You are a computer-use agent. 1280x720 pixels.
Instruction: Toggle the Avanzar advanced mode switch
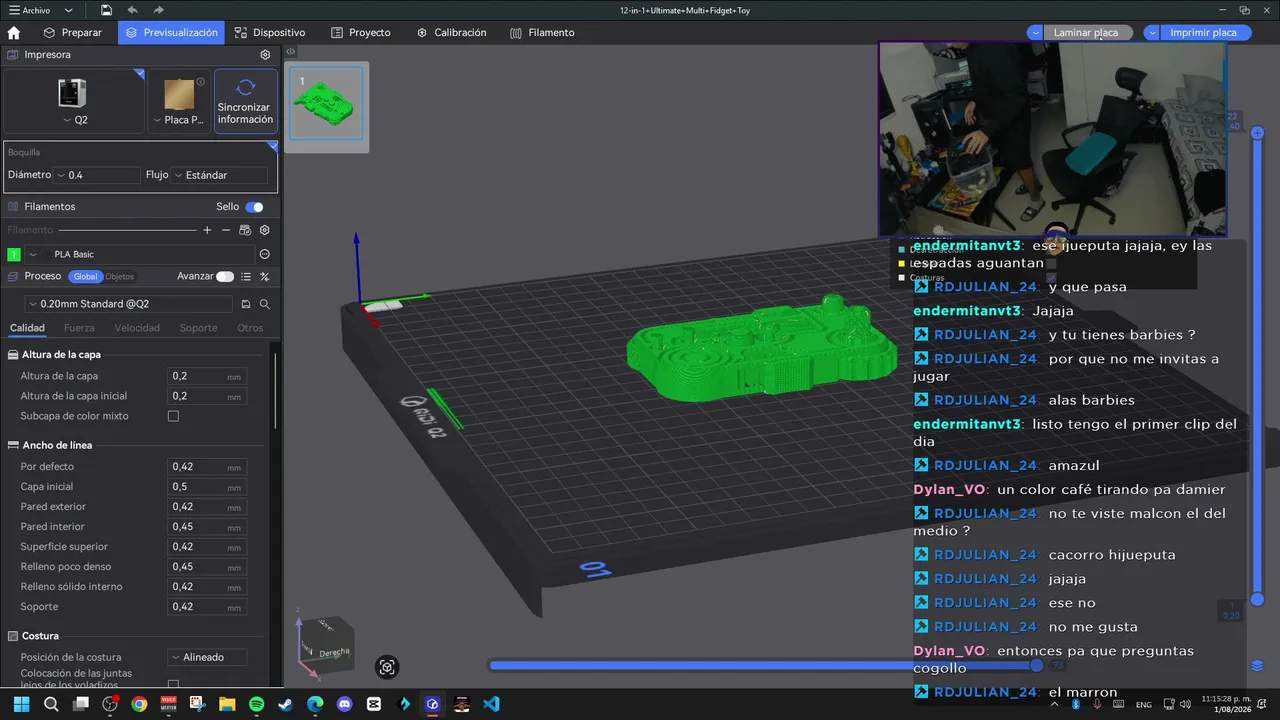(x=225, y=276)
